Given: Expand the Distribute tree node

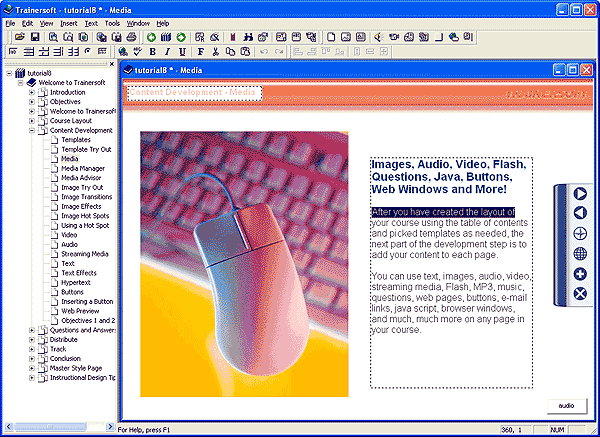Looking at the screenshot, I should [x=32, y=340].
